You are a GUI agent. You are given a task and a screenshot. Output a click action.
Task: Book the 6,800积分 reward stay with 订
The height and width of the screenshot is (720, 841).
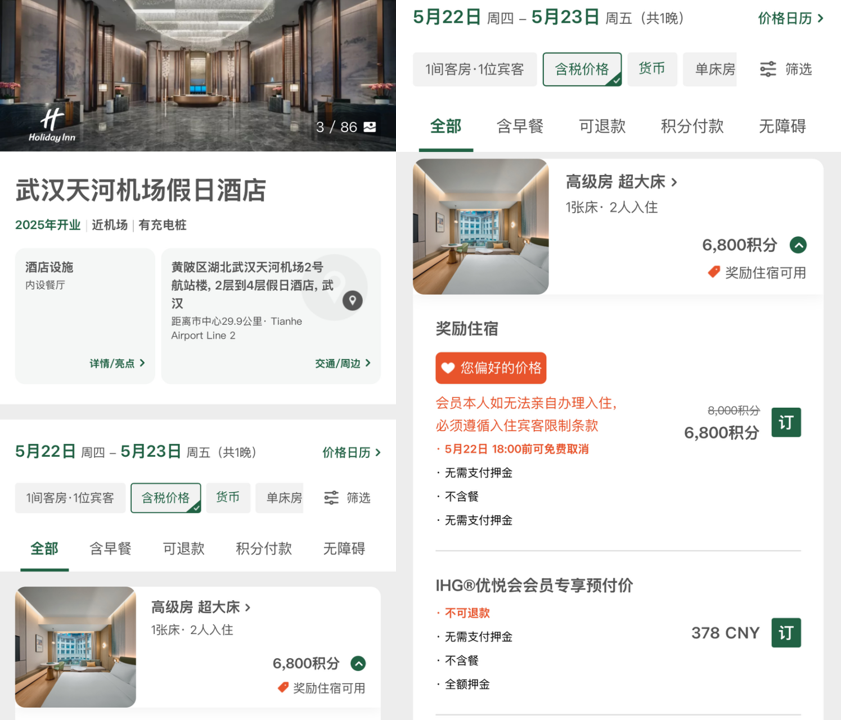(786, 422)
